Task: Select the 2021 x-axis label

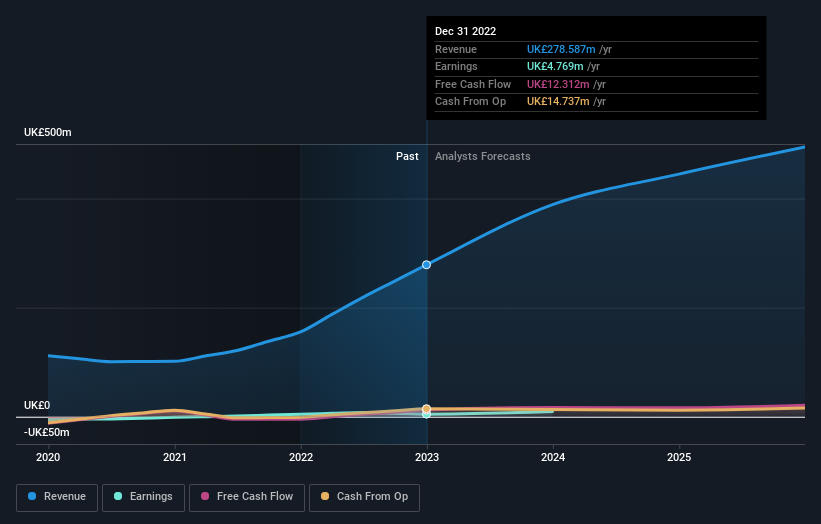Action: click(x=174, y=457)
